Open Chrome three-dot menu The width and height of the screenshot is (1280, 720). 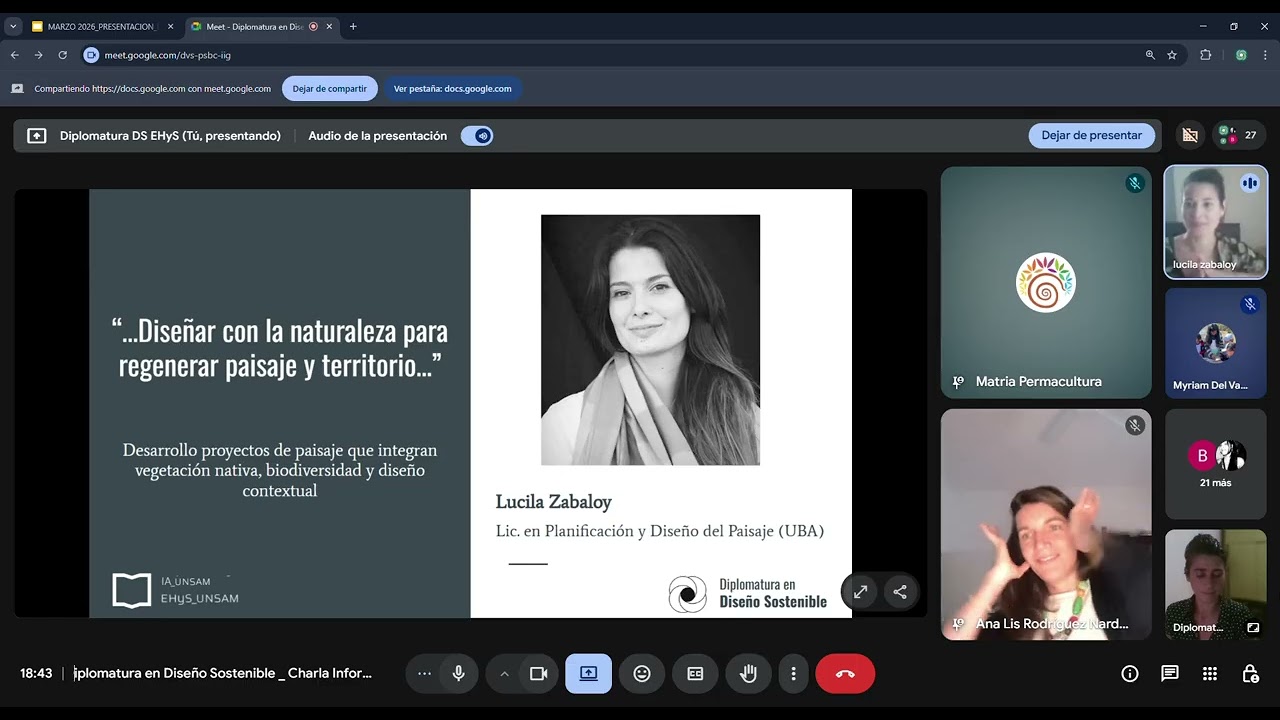(1266, 55)
